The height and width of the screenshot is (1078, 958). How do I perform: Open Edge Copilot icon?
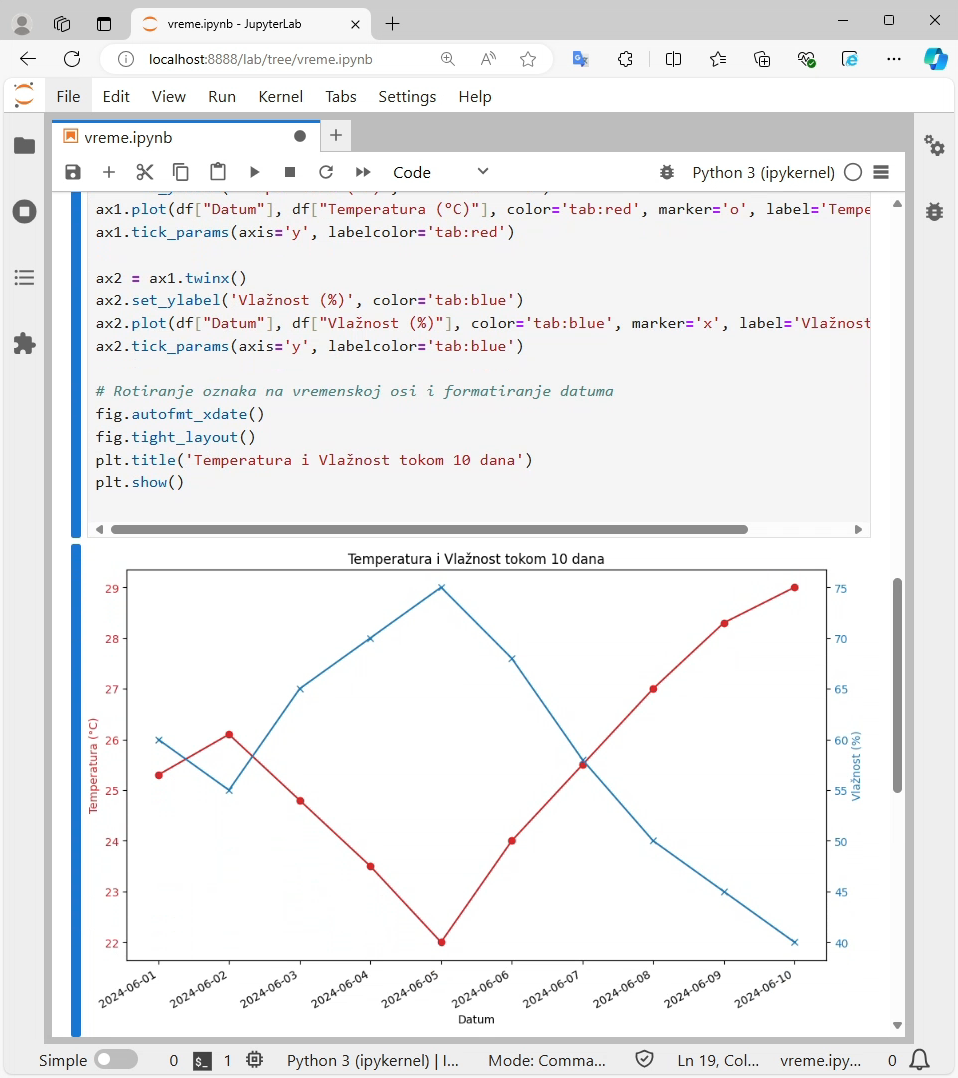[x=935, y=59]
